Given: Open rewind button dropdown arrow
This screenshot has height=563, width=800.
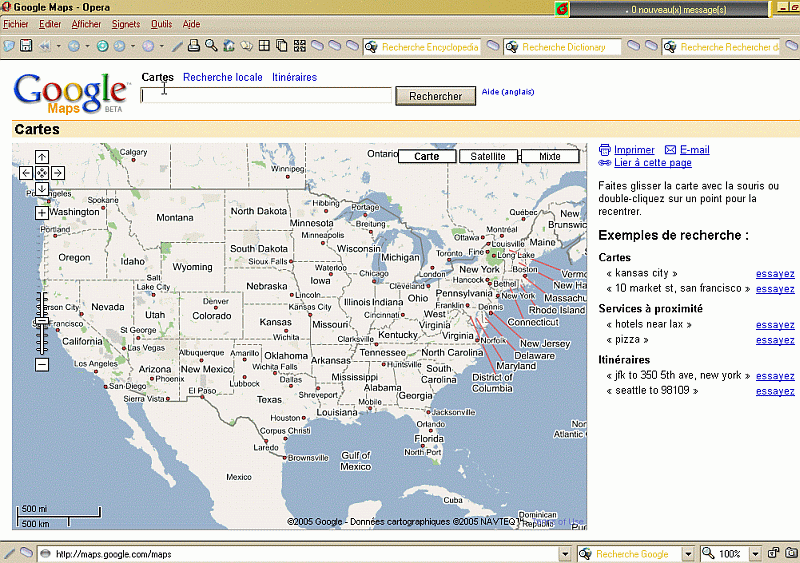Looking at the screenshot, I should [58, 46].
